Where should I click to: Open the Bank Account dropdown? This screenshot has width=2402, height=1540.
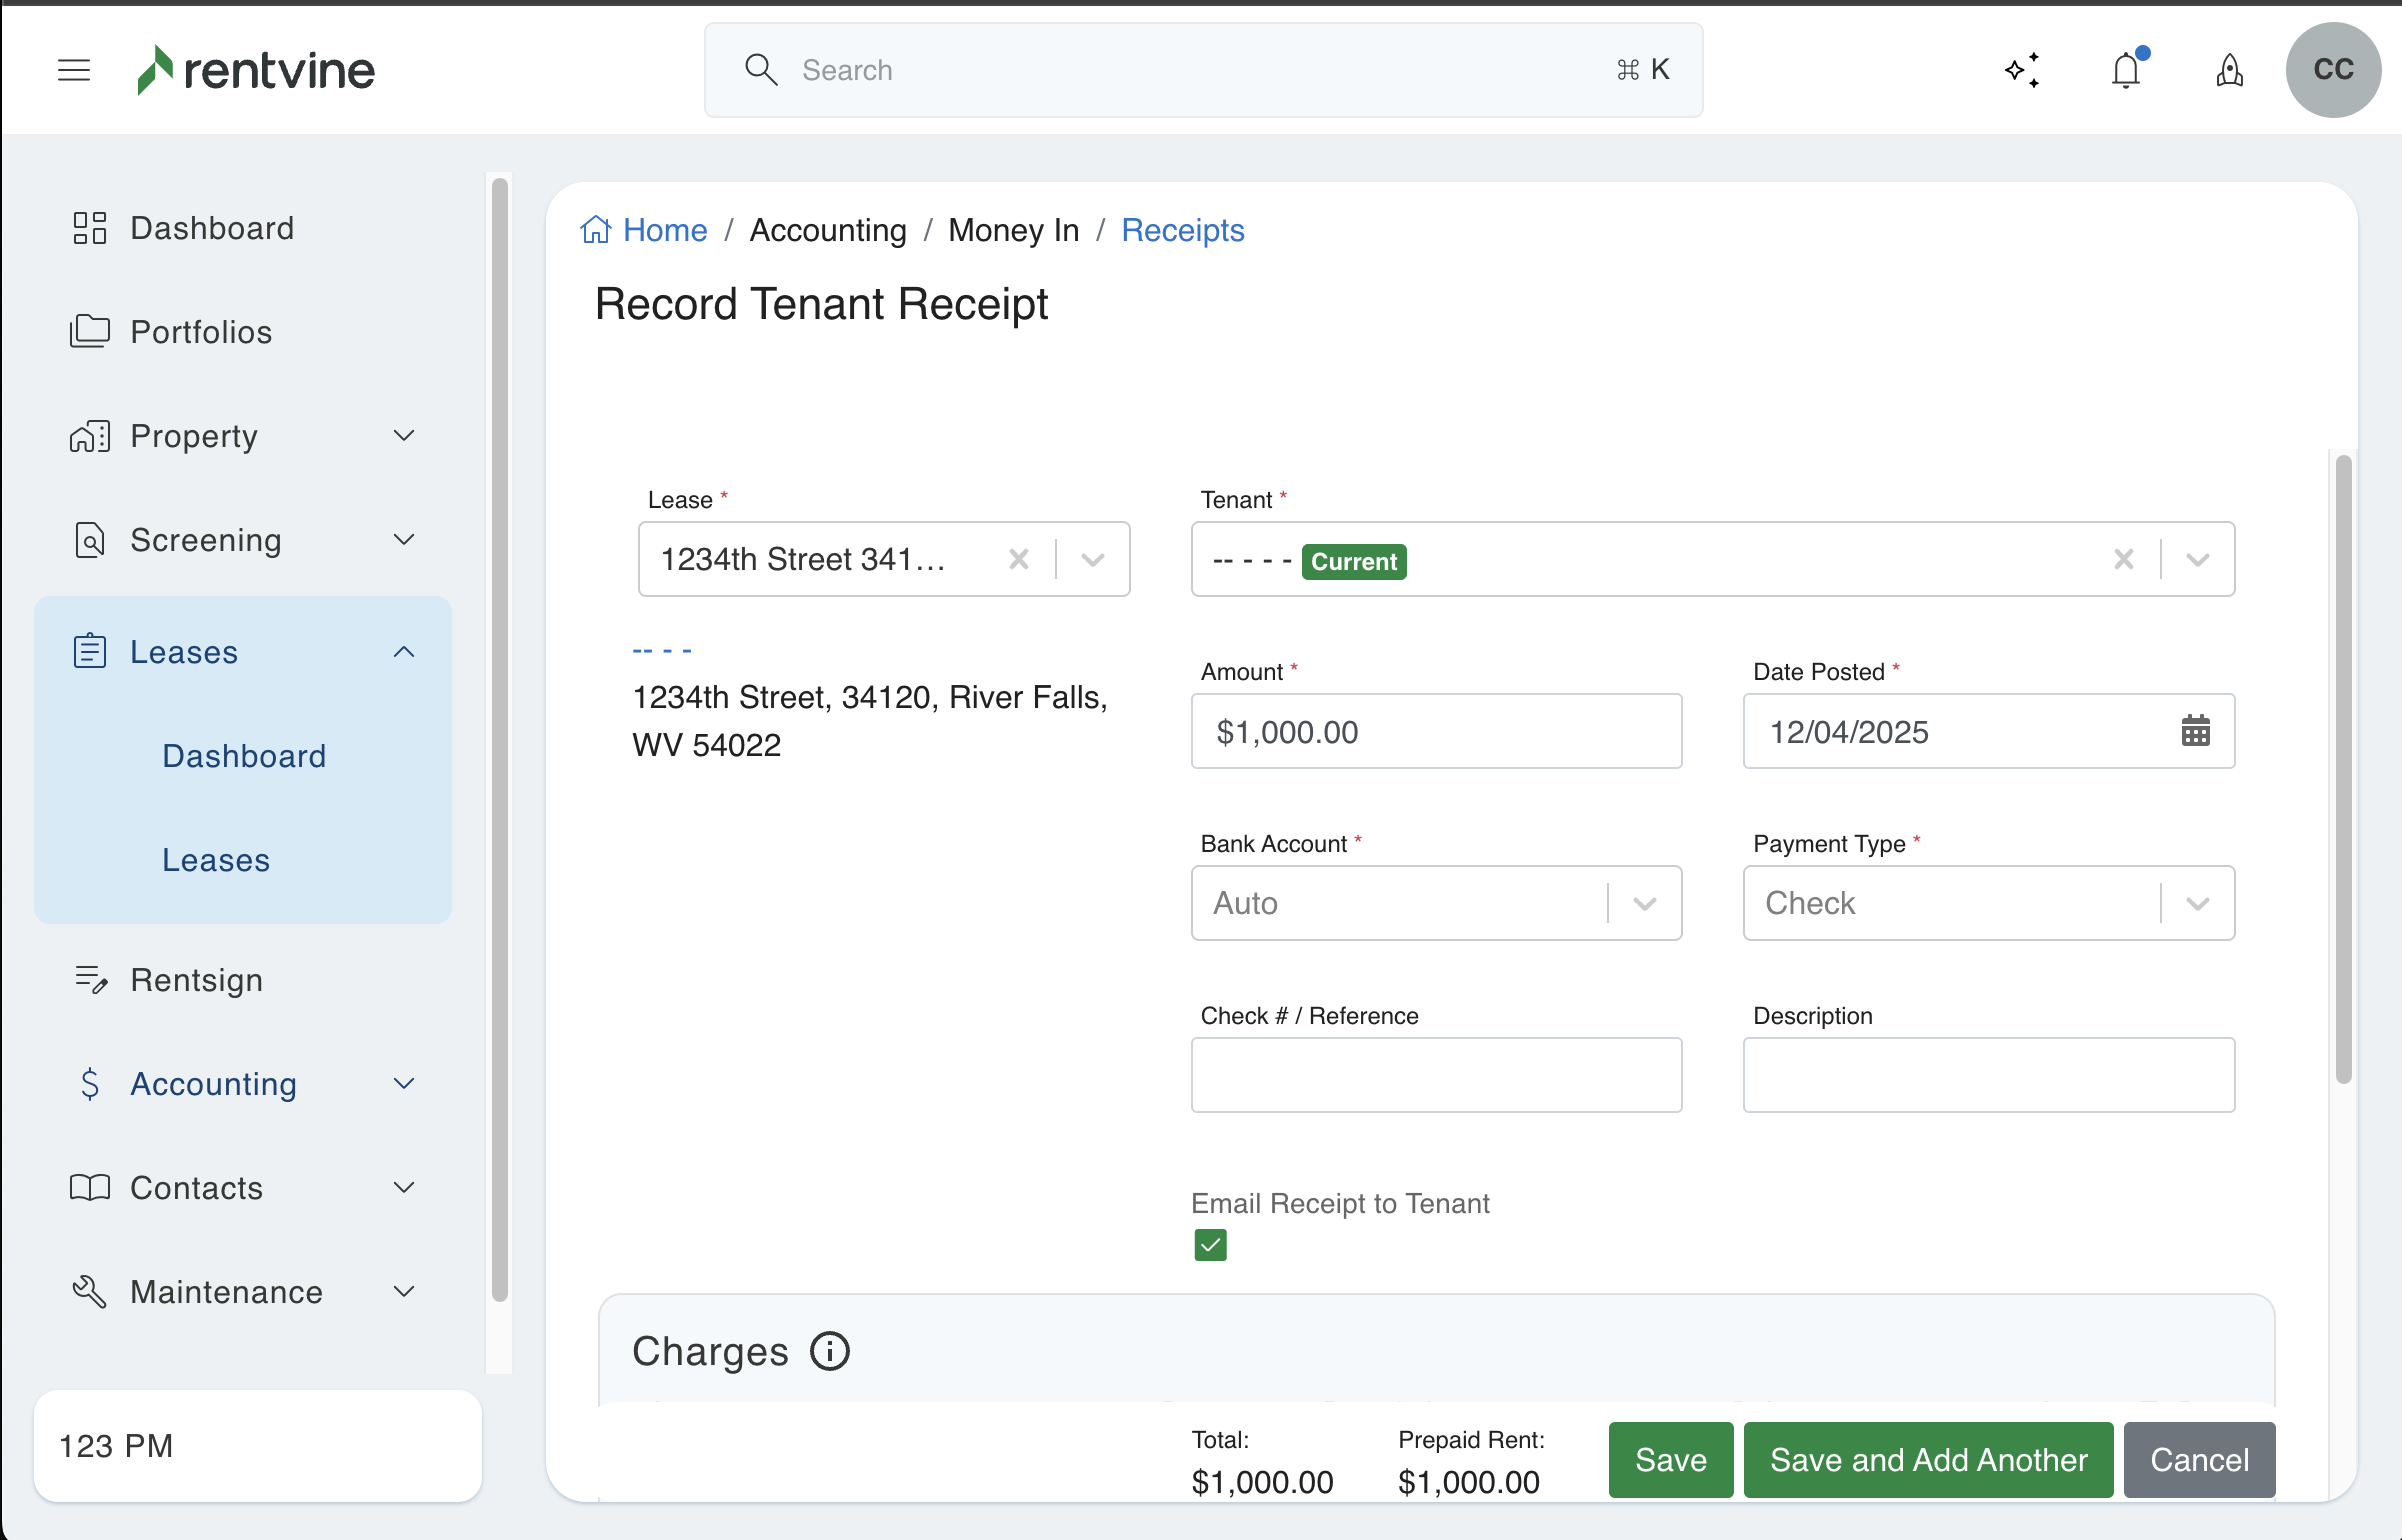1644,903
